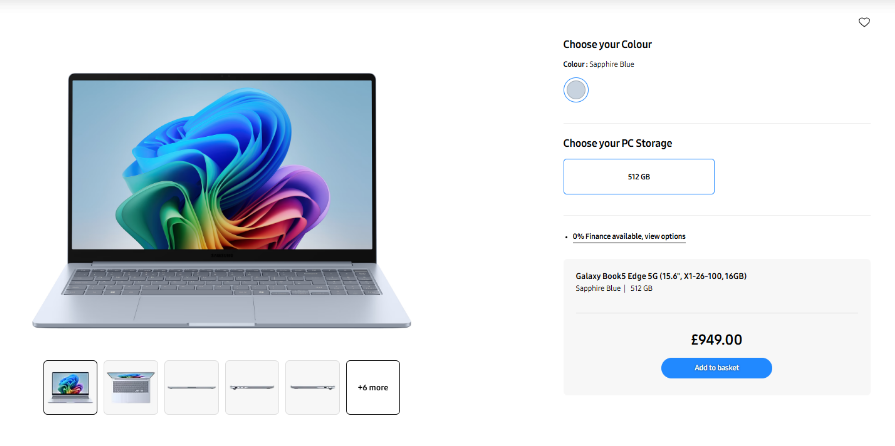Open the main laptop product image
The width and height of the screenshot is (895, 446).
[x=221, y=200]
